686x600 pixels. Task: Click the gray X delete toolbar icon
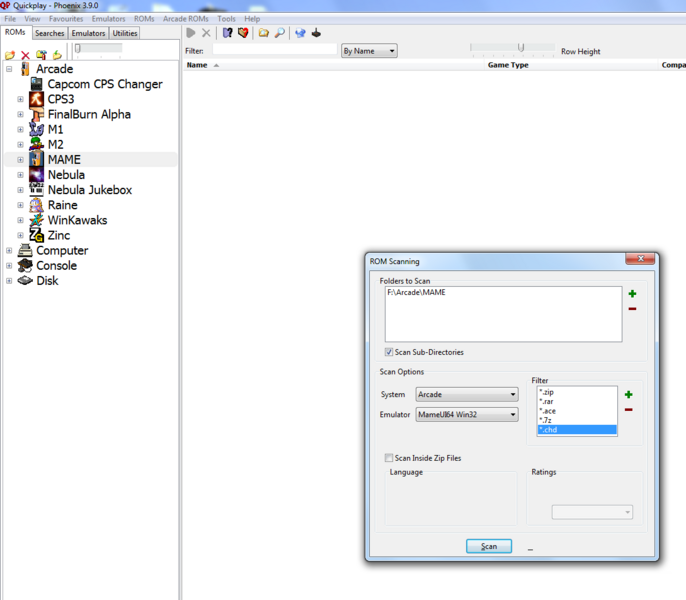[x=206, y=33]
